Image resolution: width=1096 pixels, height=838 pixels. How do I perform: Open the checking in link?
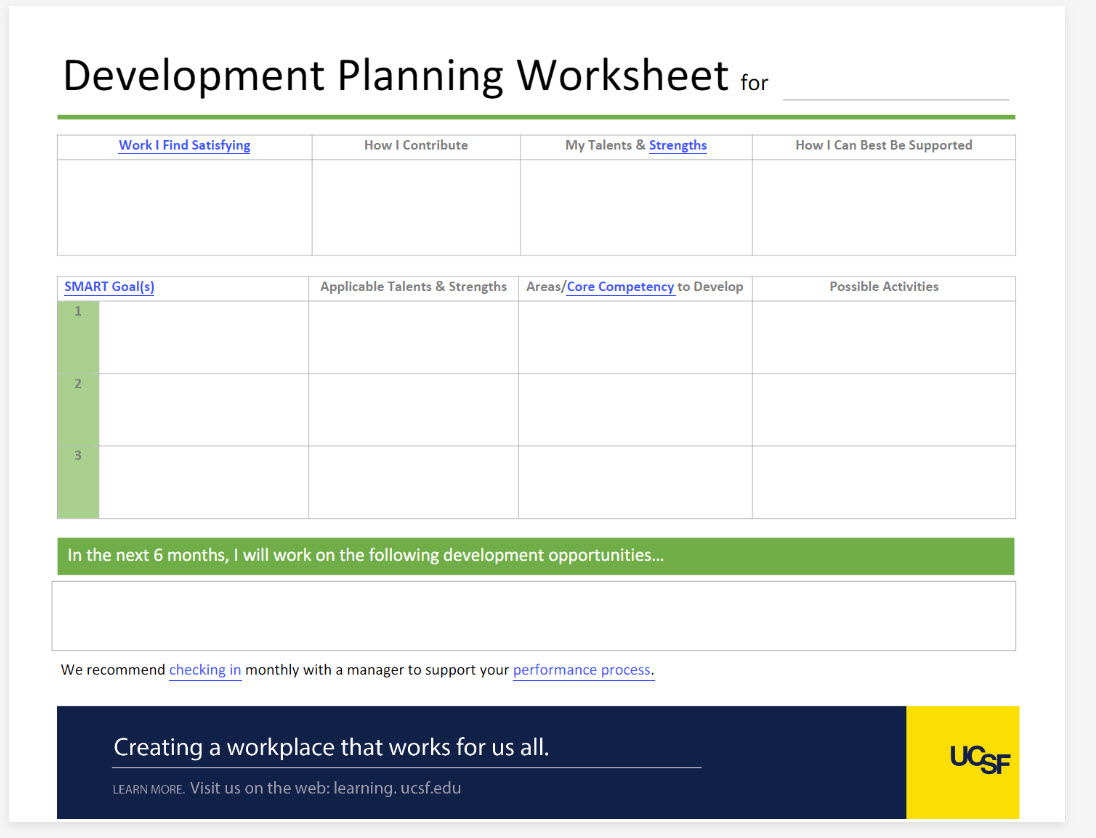[x=205, y=670]
